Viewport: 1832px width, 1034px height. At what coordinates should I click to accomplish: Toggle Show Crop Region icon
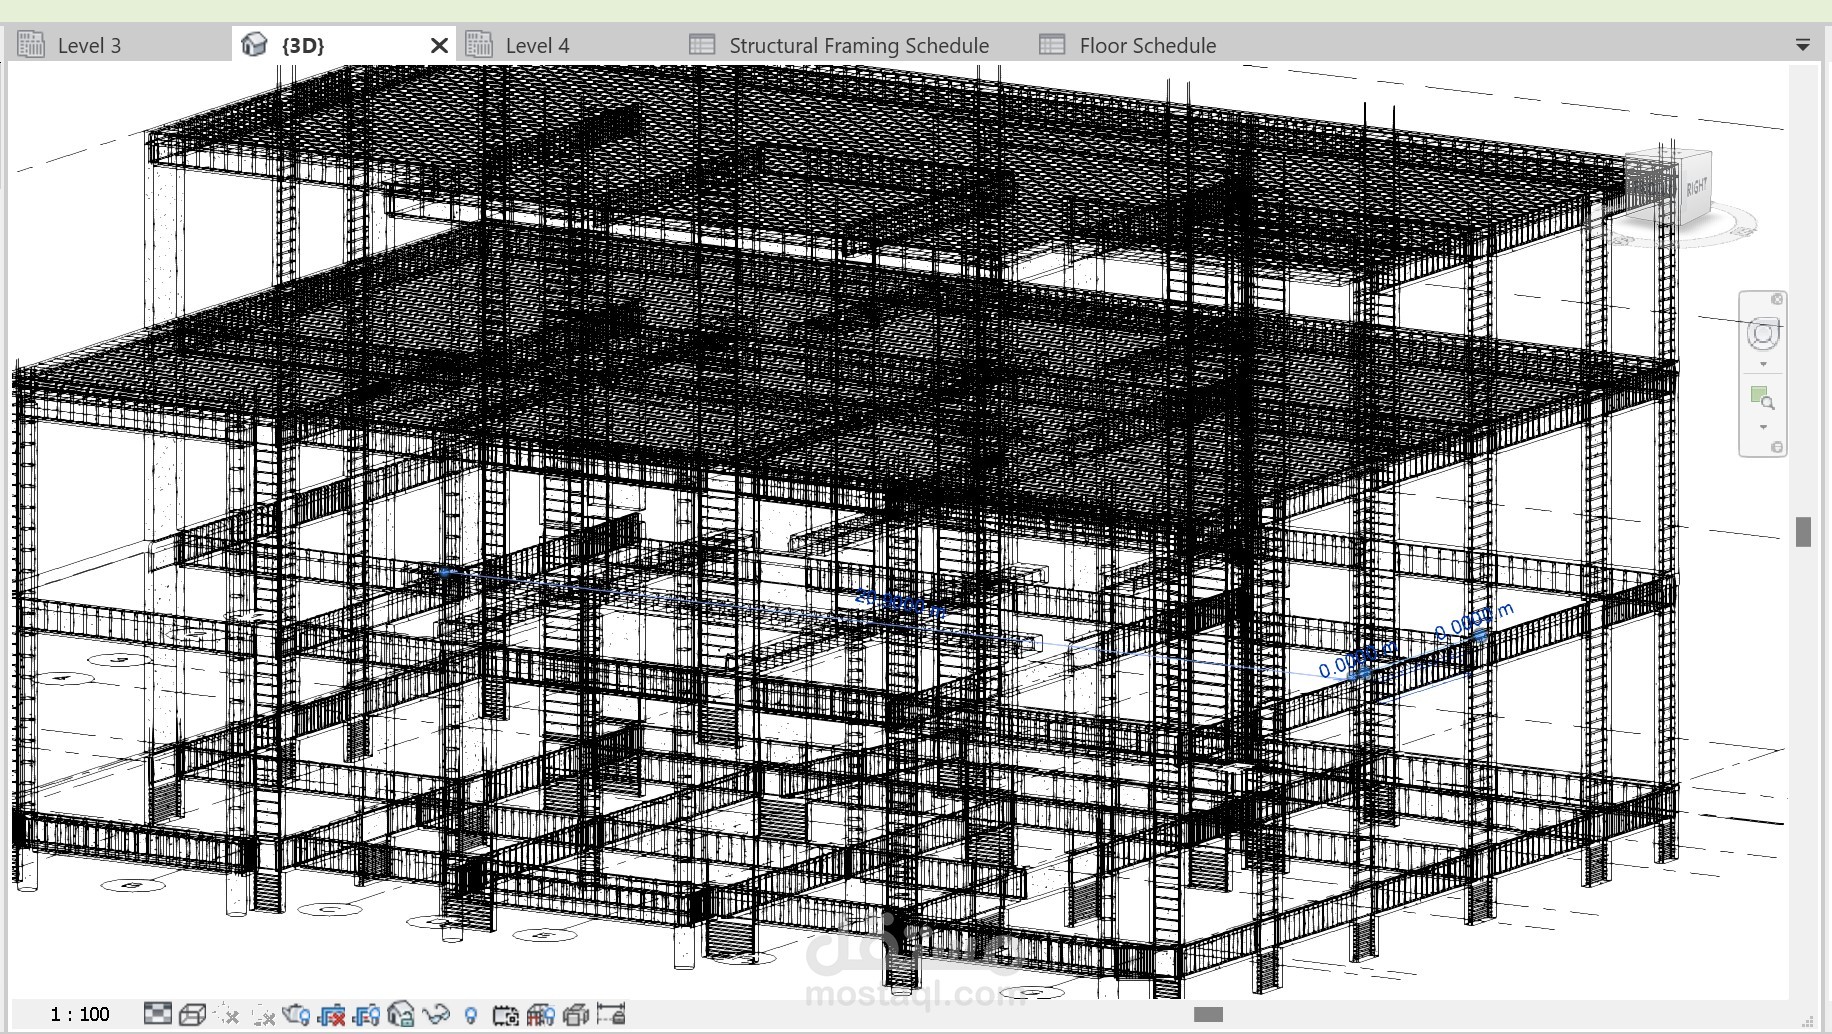coord(366,1014)
